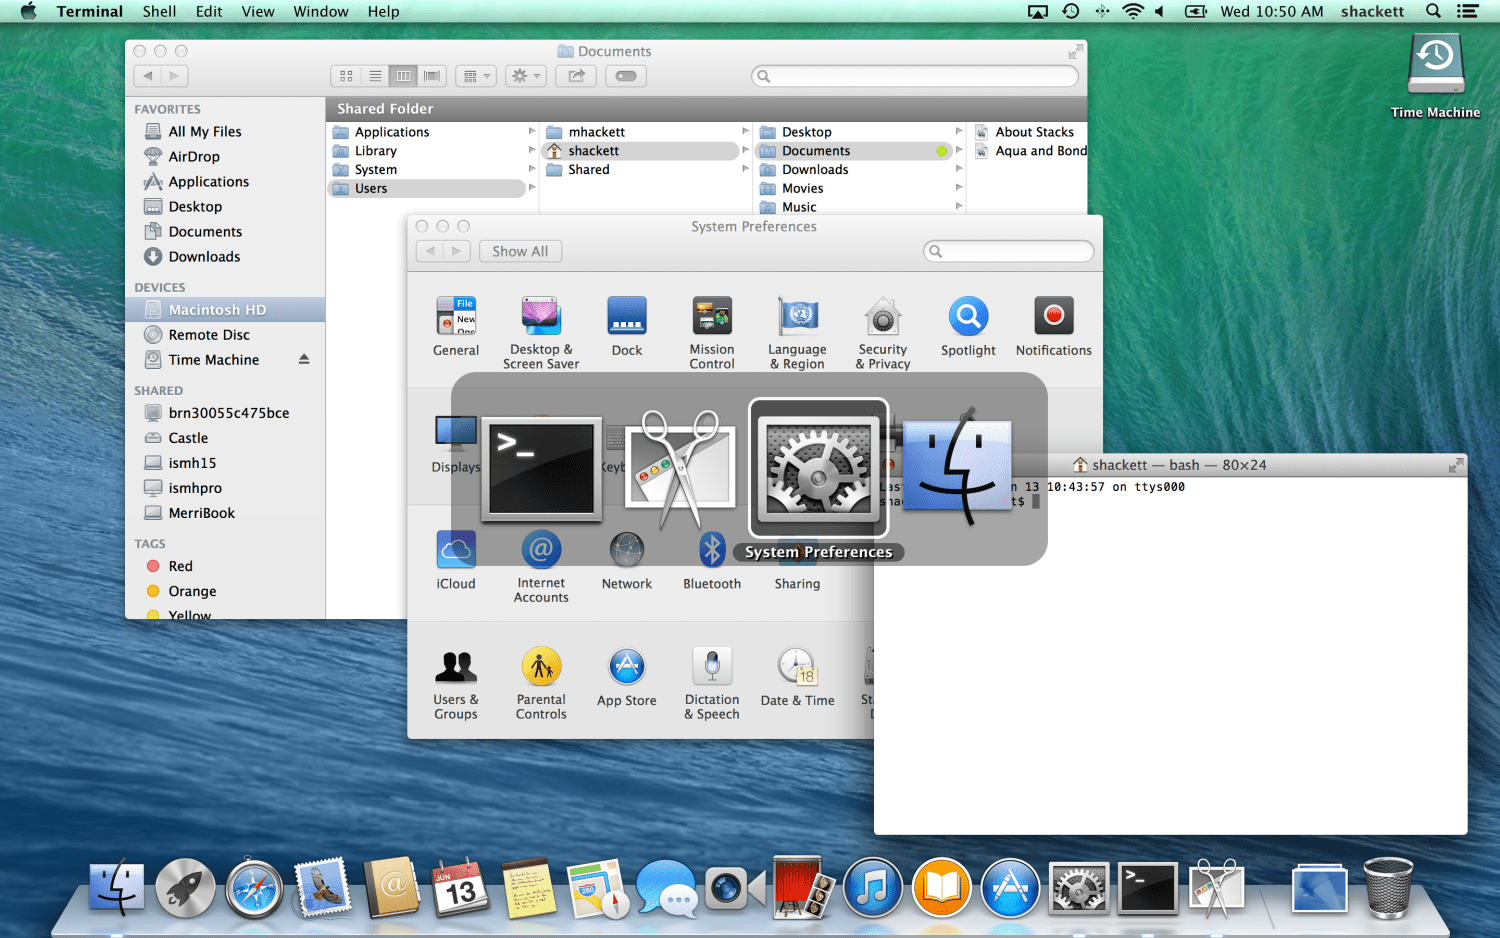Open the Mission Control preference pane
Screen dimensions: 1500x938
[x=711, y=318]
